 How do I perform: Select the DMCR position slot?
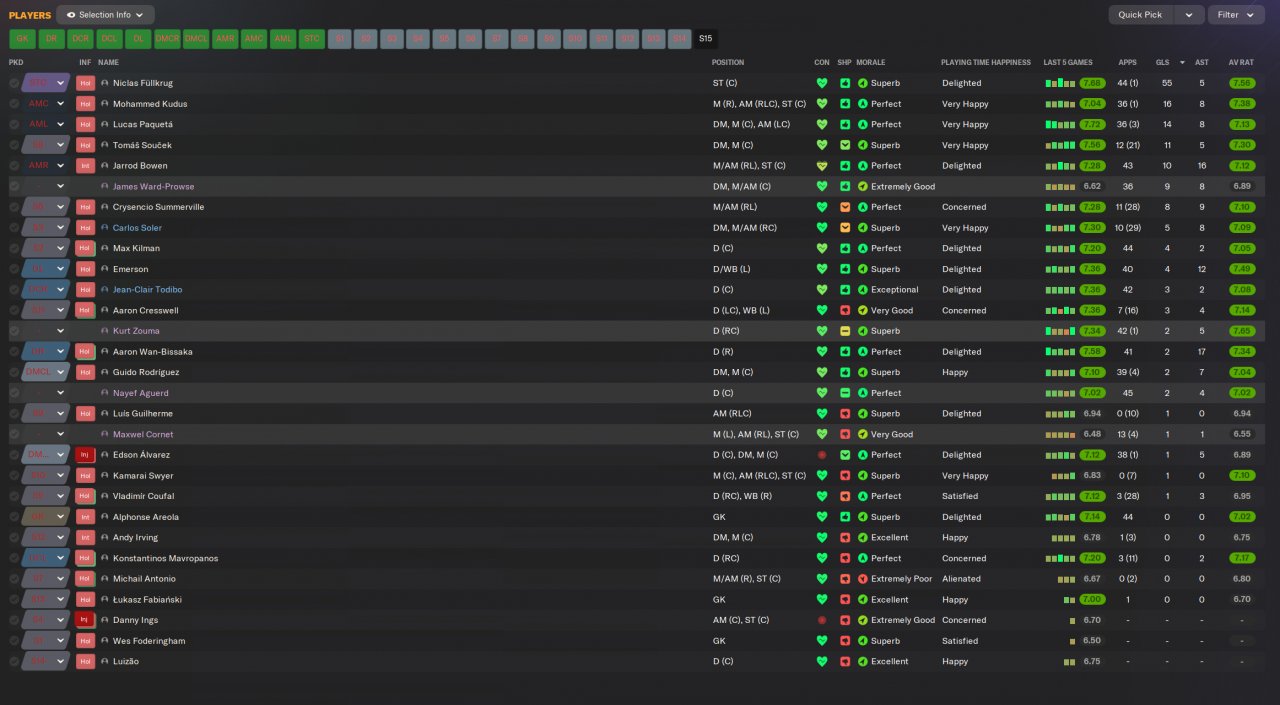click(x=167, y=39)
